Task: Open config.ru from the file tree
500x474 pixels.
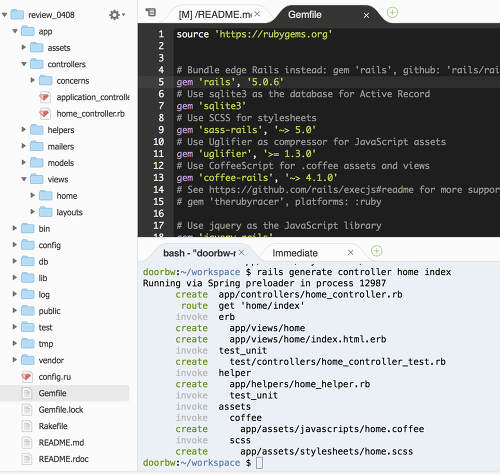Action: 55,377
